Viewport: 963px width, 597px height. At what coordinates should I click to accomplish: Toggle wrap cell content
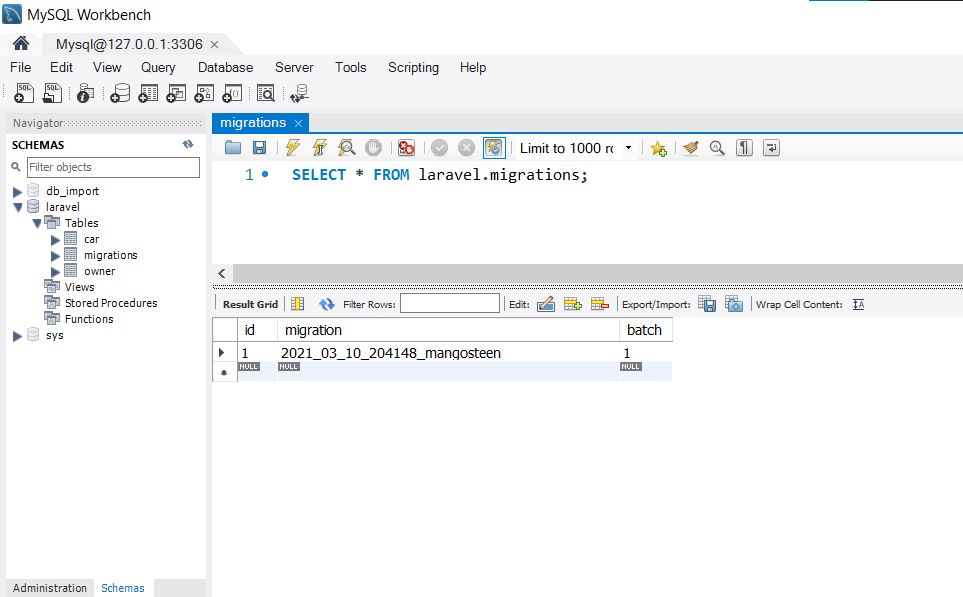pyautogui.click(x=859, y=304)
